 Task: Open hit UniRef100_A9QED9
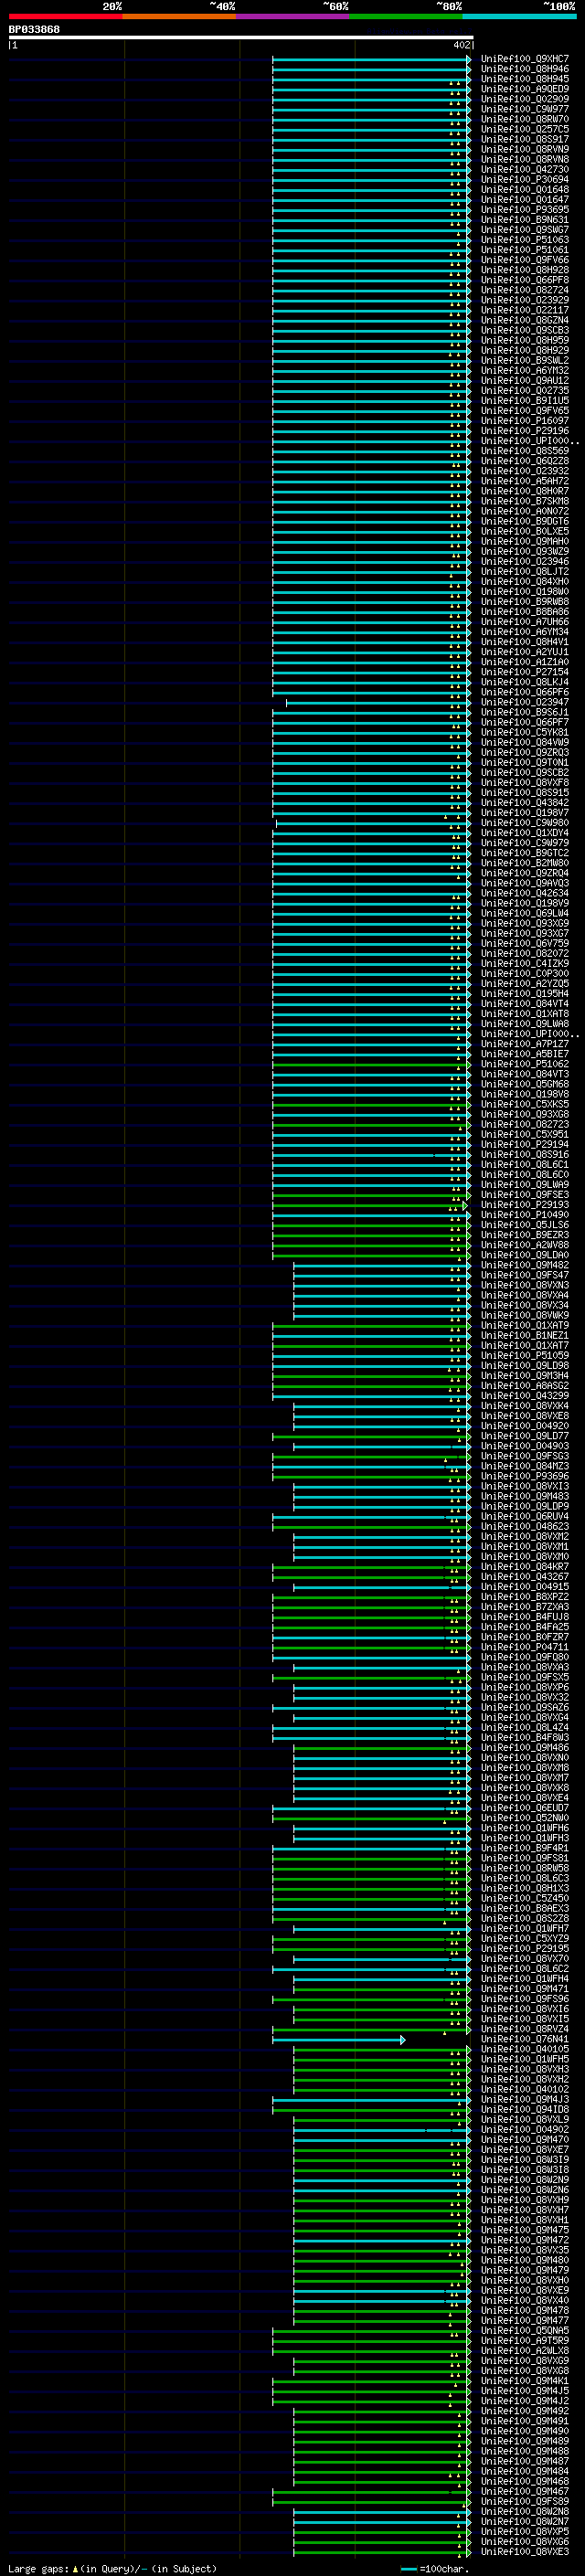(x=525, y=89)
